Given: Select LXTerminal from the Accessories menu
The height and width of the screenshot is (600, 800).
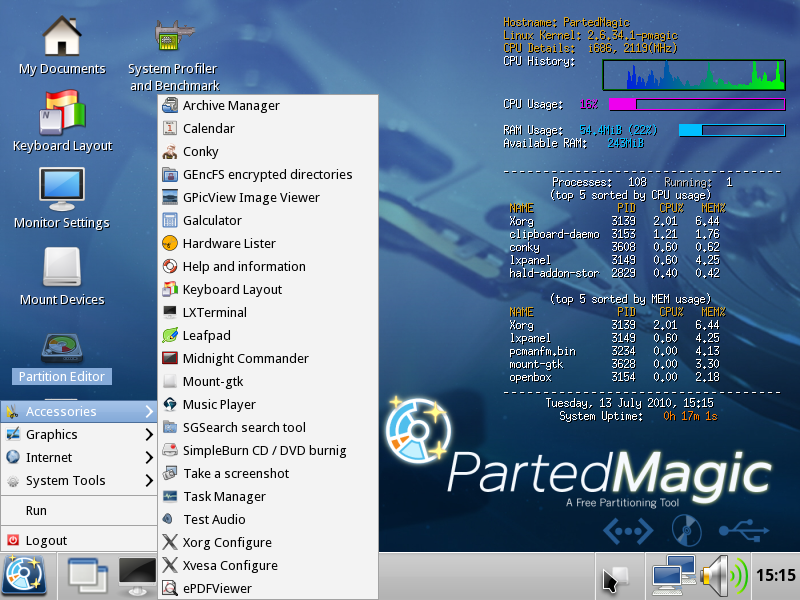Looking at the screenshot, I should coord(214,312).
